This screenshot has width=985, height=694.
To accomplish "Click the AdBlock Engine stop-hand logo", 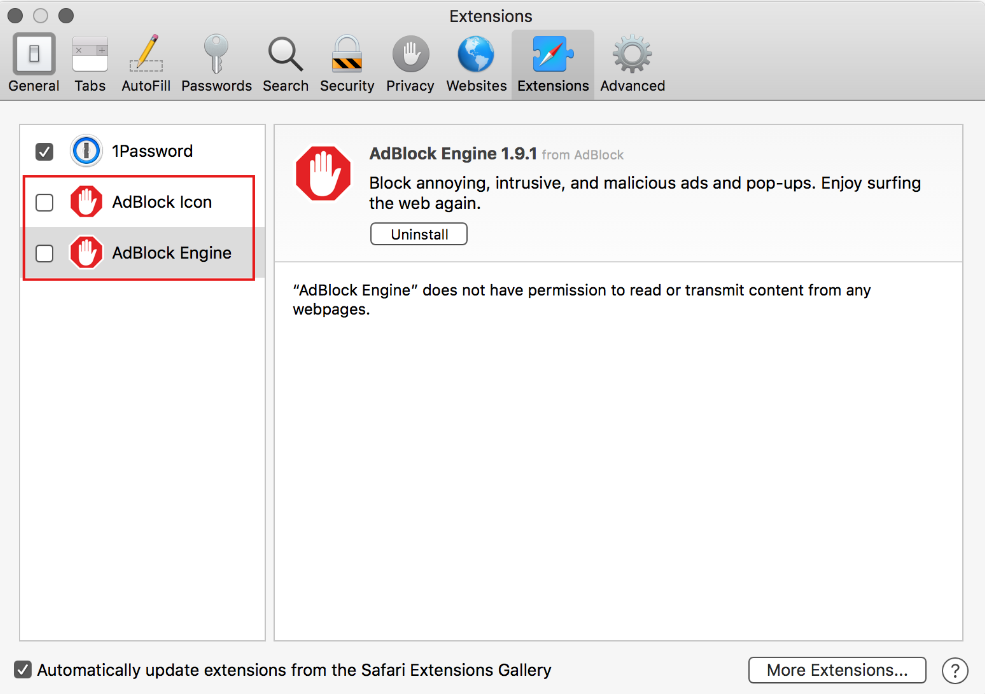I will tap(323, 173).
